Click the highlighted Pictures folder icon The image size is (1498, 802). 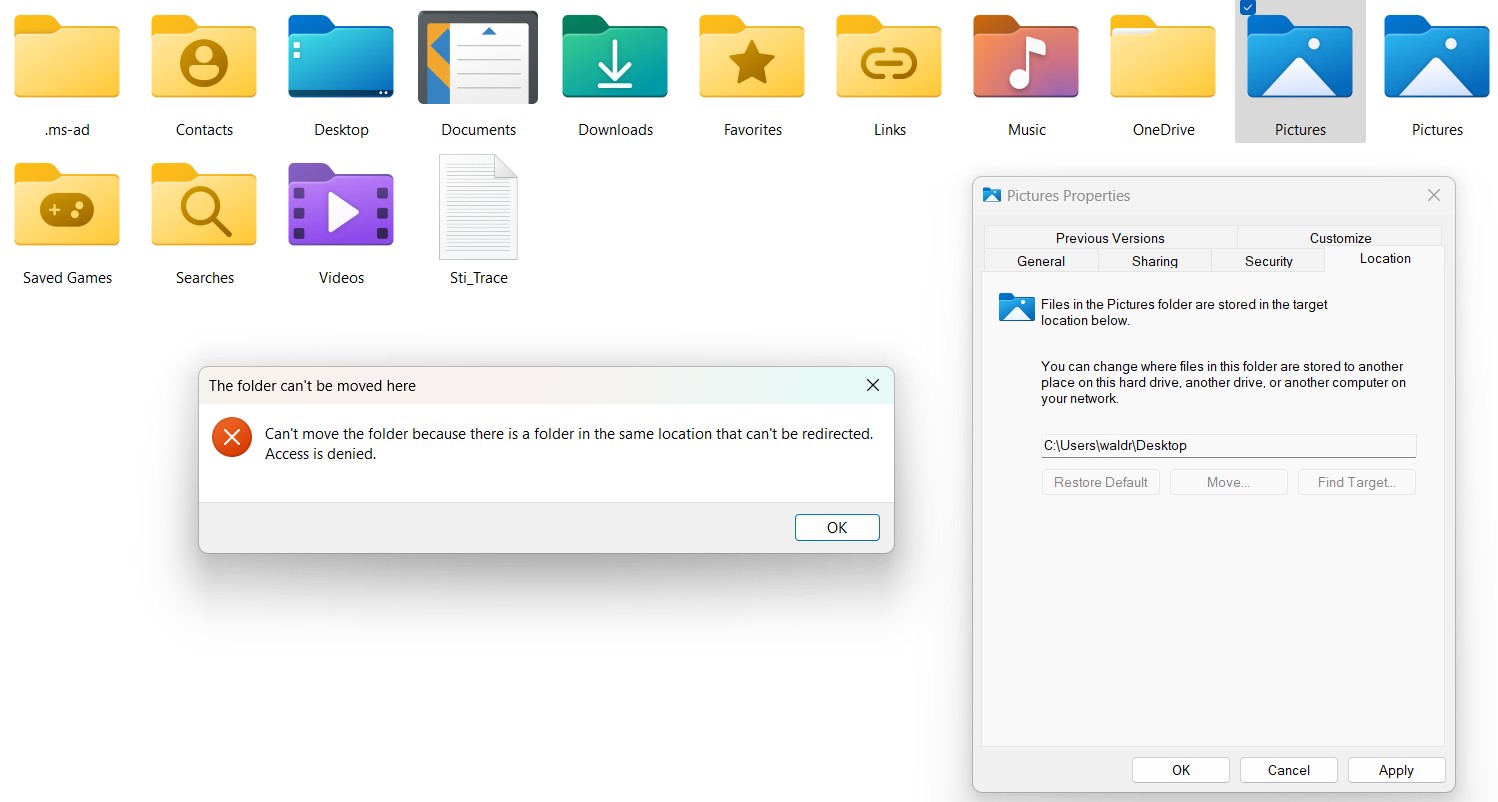click(1300, 57)
